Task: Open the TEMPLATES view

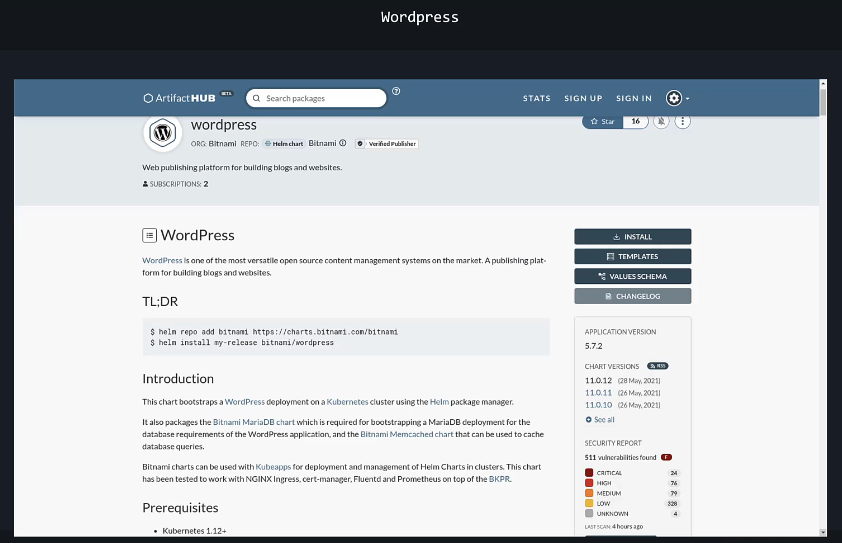Action: [x=633, y=257]
